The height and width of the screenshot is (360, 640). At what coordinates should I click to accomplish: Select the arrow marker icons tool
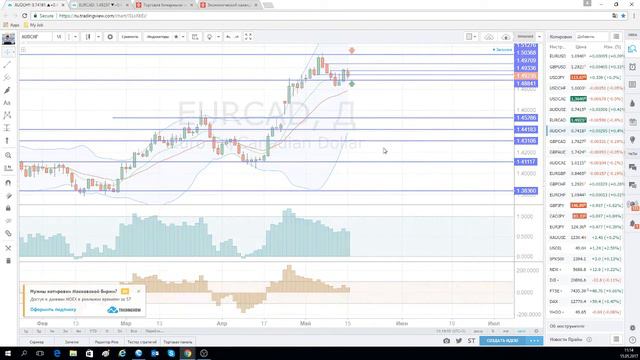[x=7, y=141]
